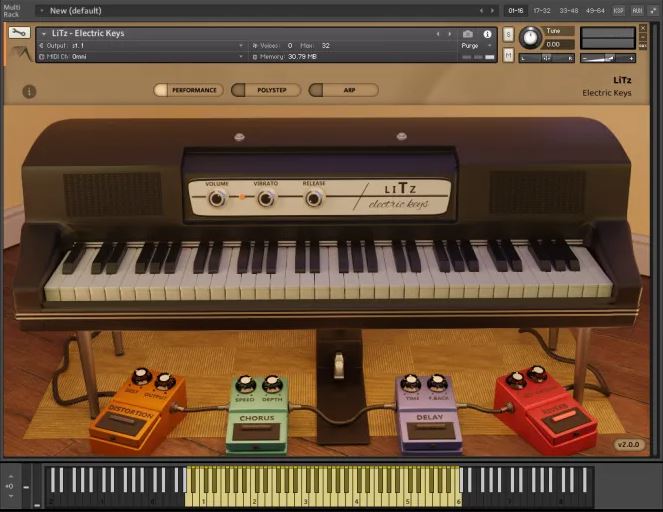Image resolution: width=663 pixels, height=512 pixels.
Task: Click the Distortion pedal left knob
Action: [142, 377]
